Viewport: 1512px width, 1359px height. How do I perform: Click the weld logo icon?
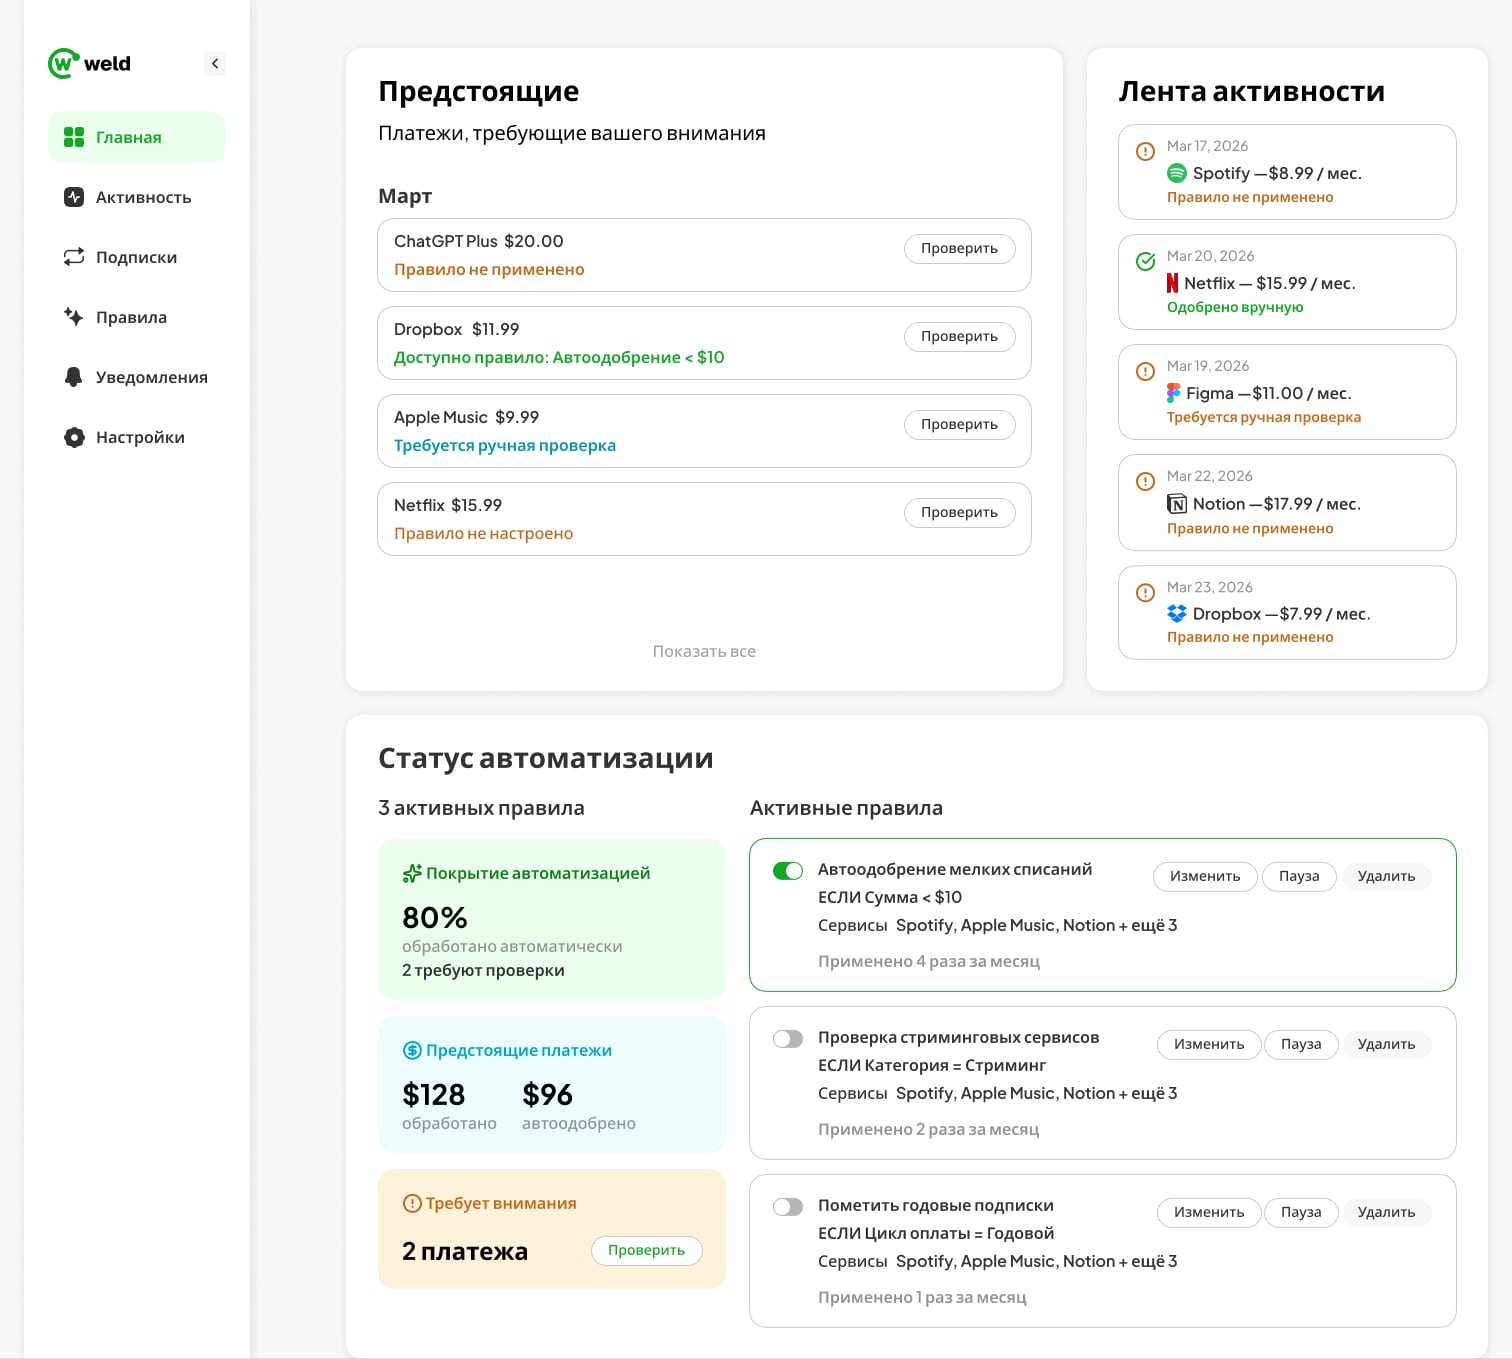[64, 63]
